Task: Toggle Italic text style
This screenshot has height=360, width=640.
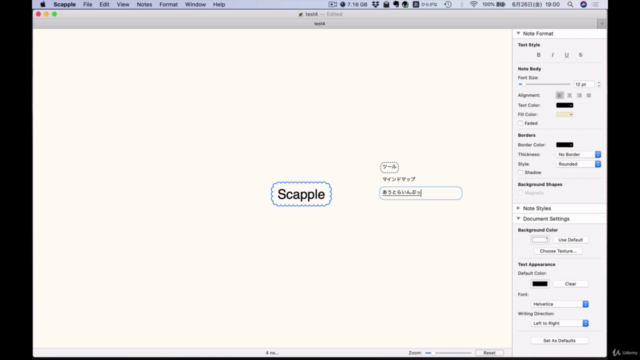Action: (553, 55)
